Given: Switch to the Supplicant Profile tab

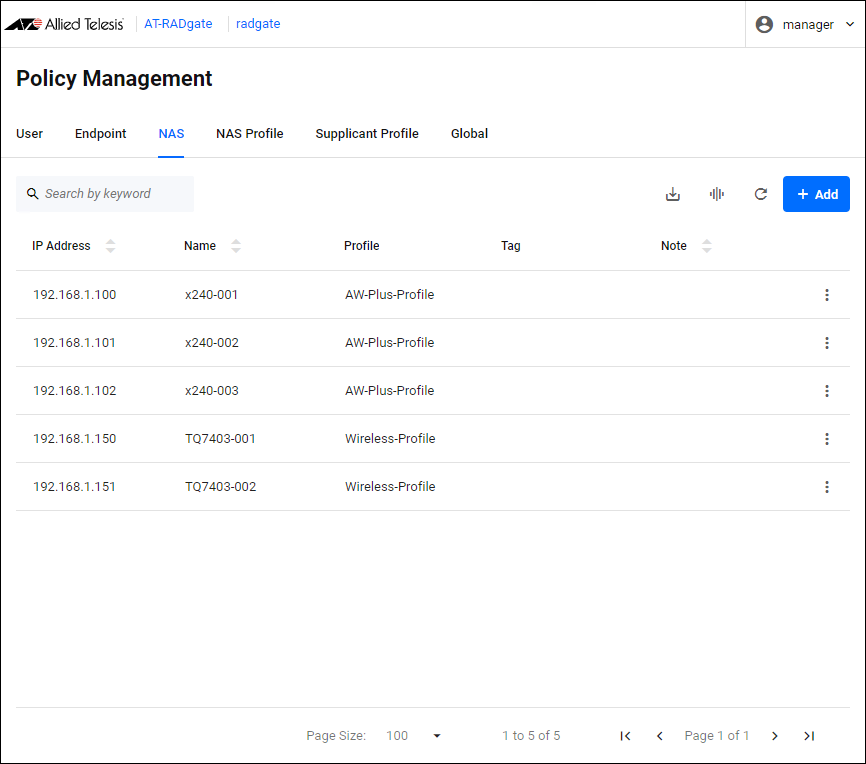Looking at the screenshot, I should (x=367, y=134).
